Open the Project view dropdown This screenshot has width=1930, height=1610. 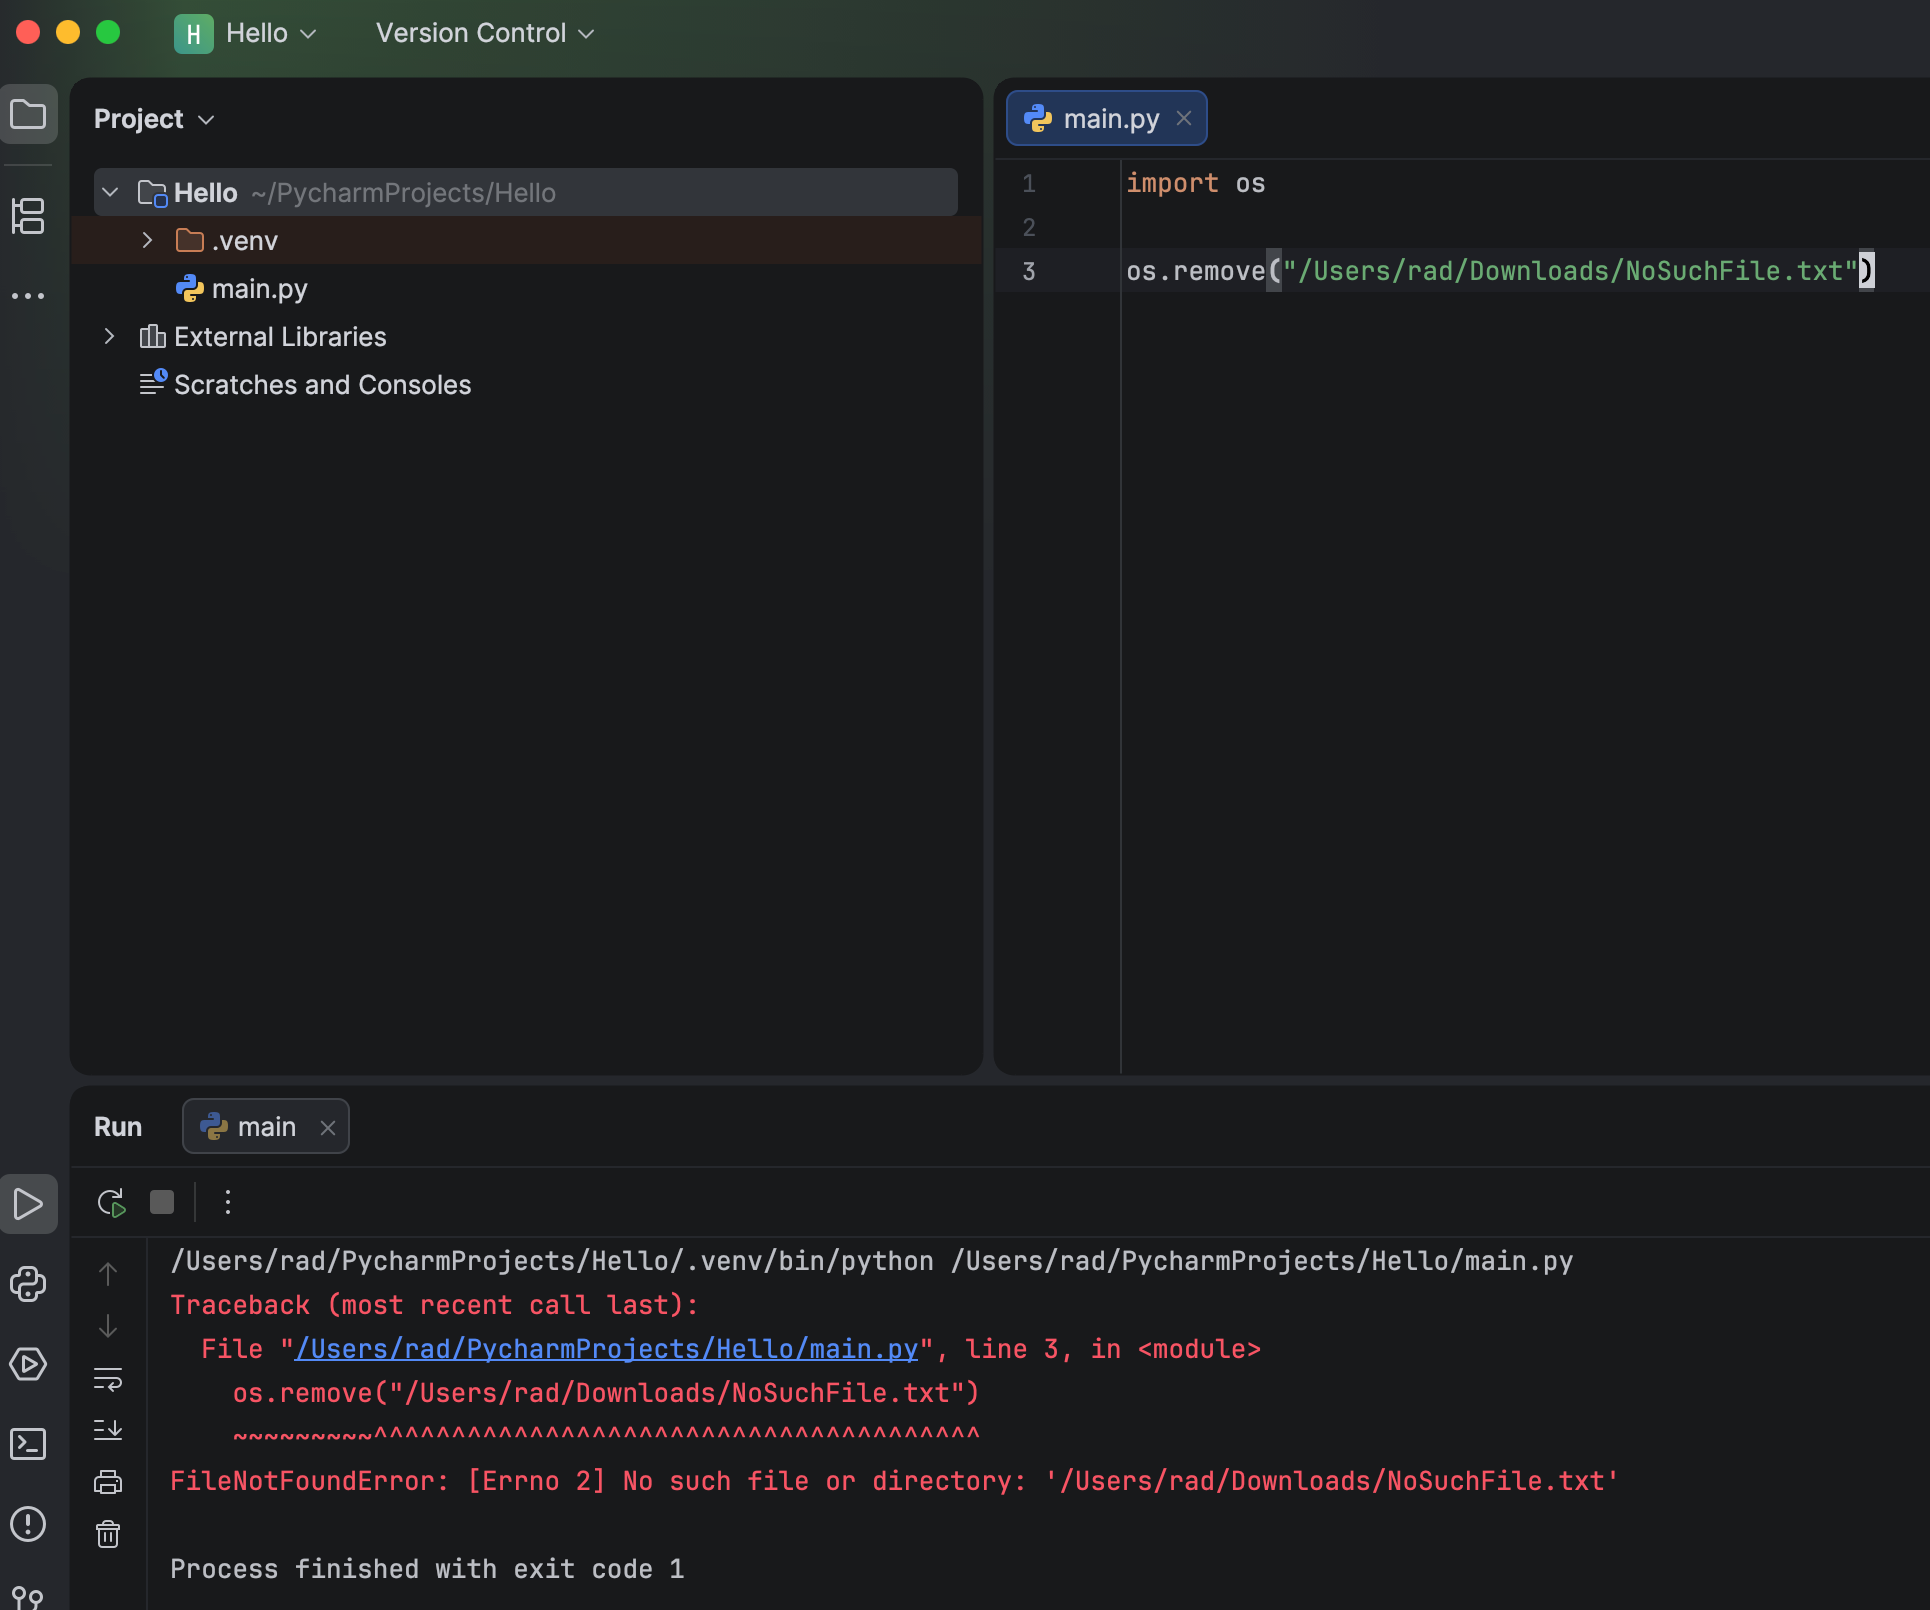point(154,119)
